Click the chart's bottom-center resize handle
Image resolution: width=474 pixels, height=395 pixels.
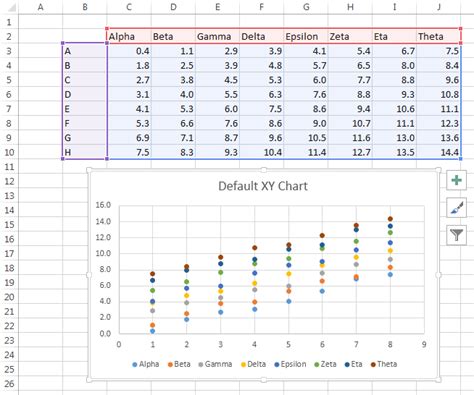click(x=263, y=380)
